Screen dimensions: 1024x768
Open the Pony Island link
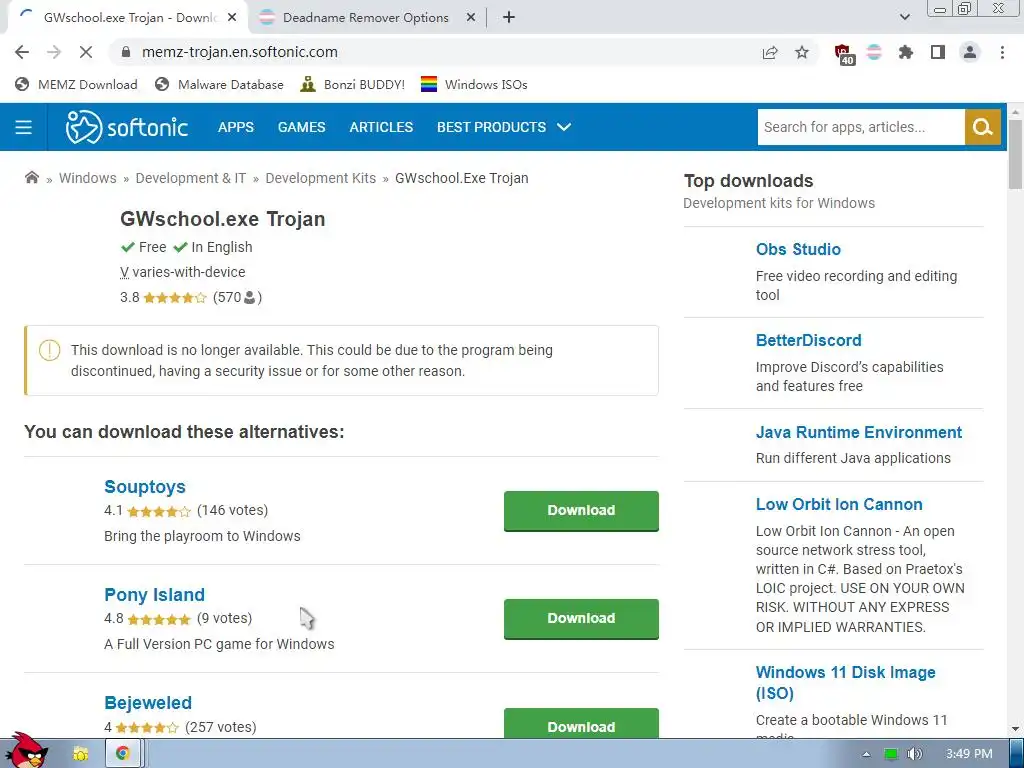155,595
